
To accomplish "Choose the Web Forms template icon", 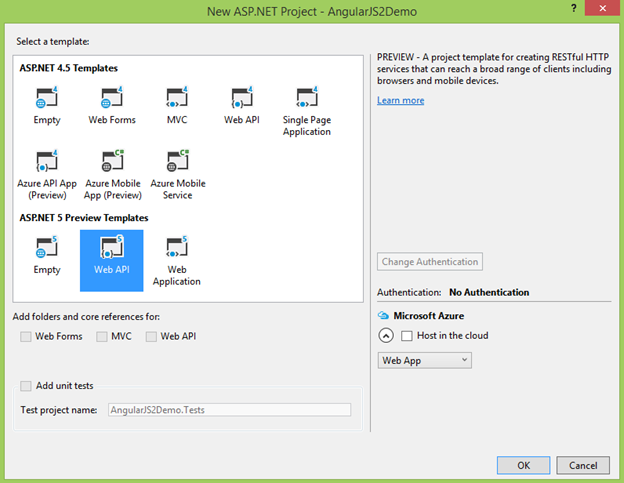I will [x=112, y=97].
